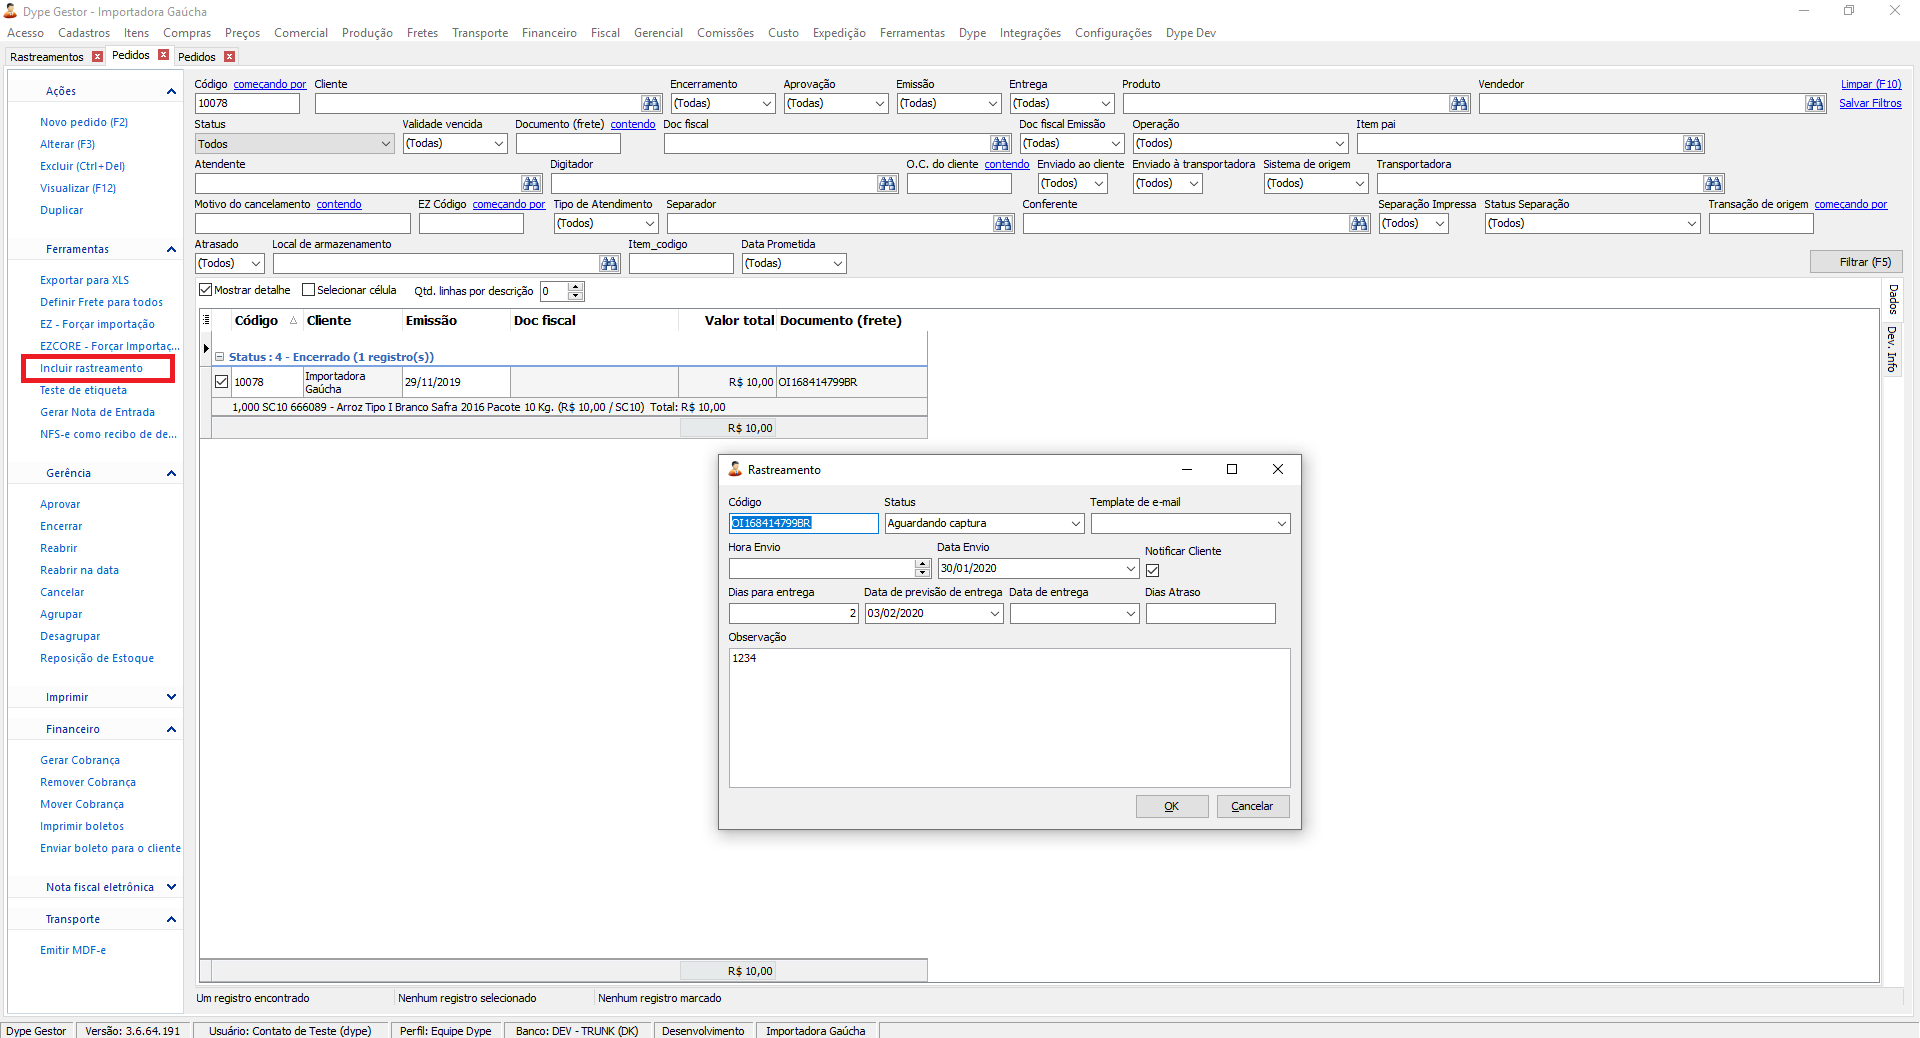Close the Rastreamentos tab
Image resolution: width=1920 pixels, height=1038 pixels.
click(97, 57)
